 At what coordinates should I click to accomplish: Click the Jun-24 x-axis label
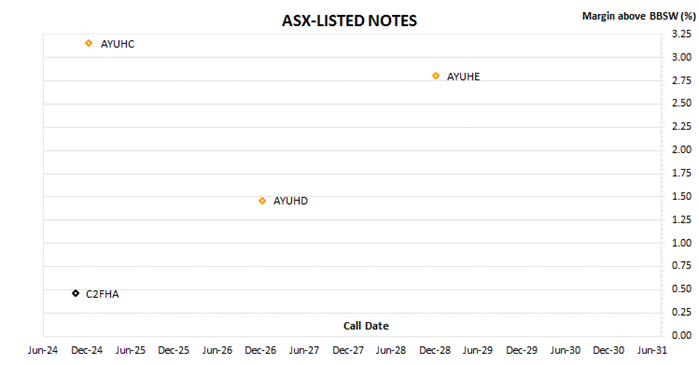point(43,350)
